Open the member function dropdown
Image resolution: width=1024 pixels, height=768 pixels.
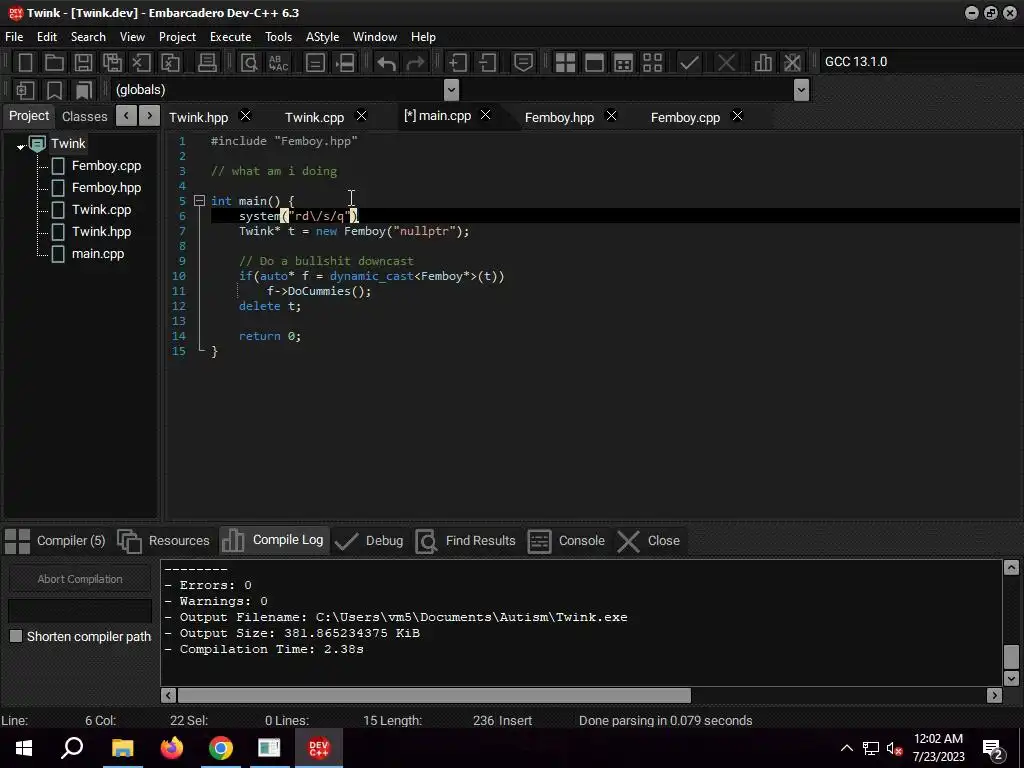coord(801,90)
